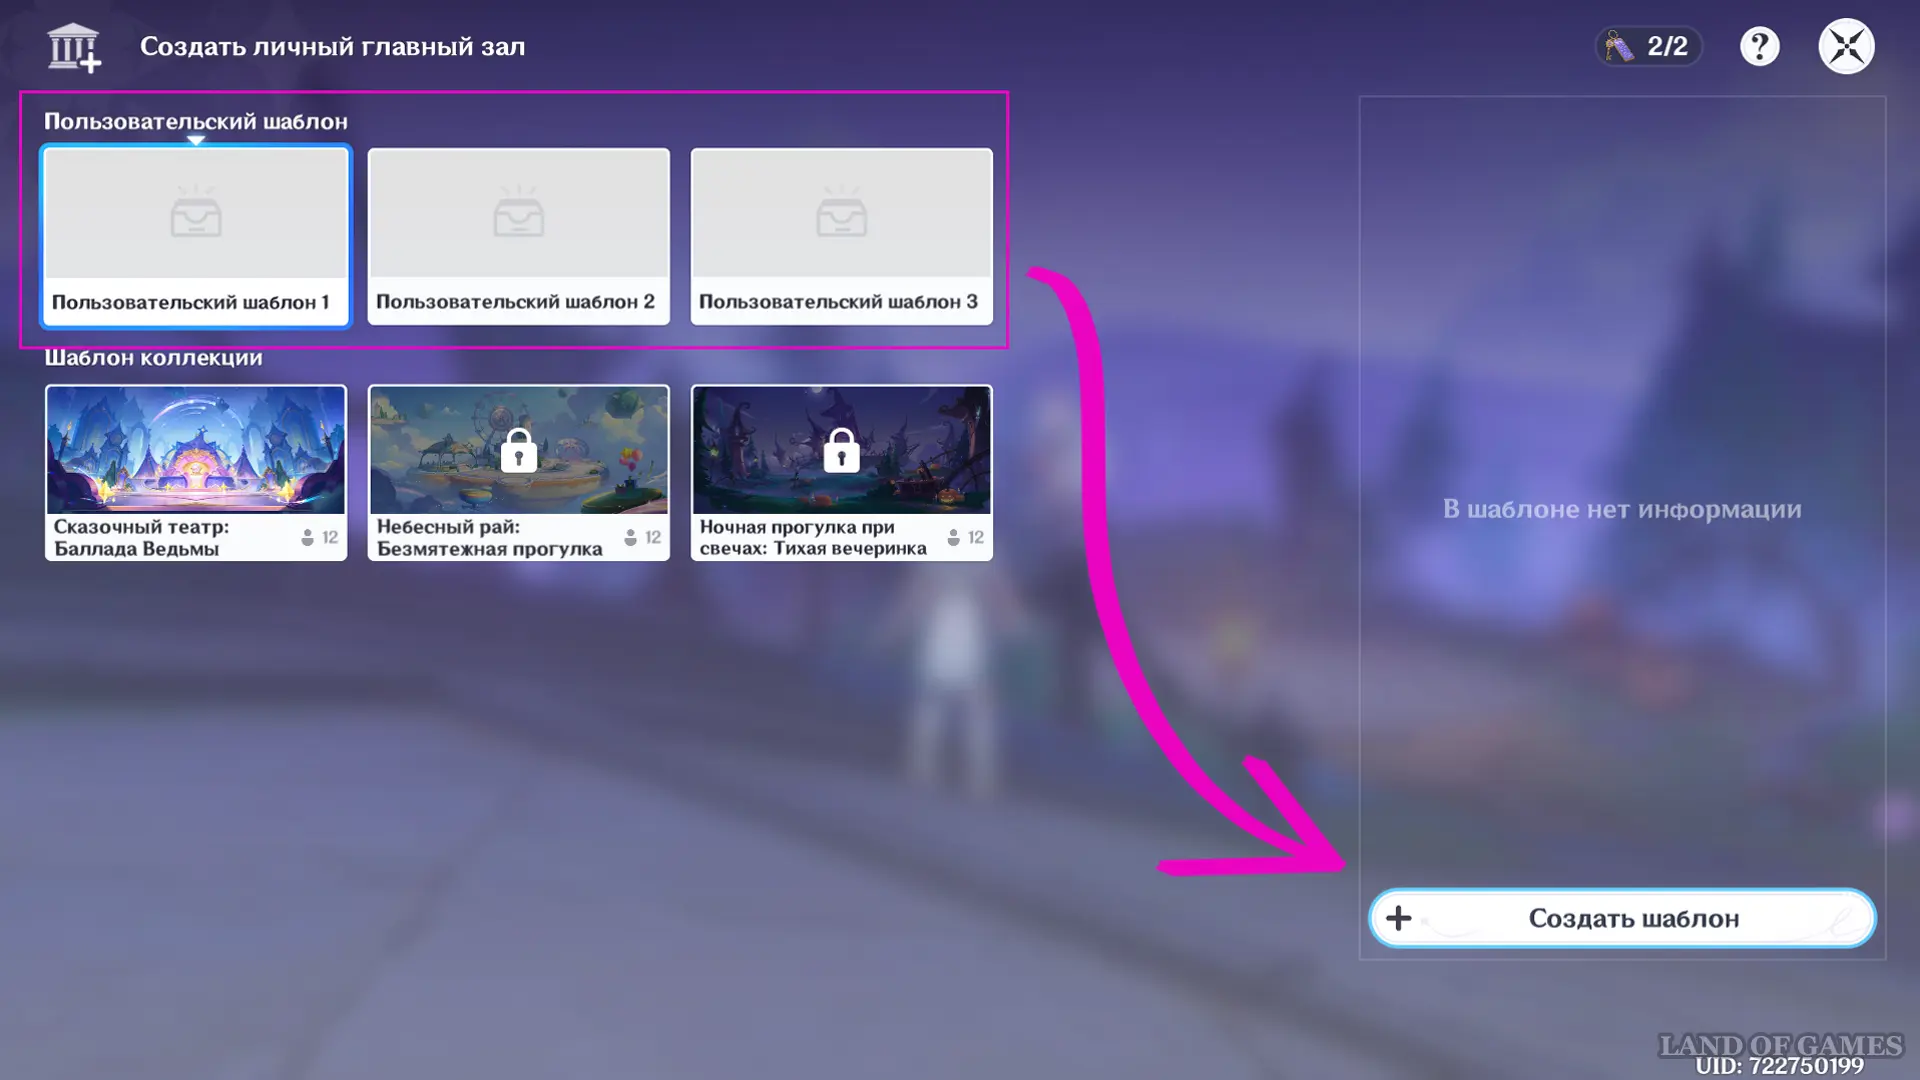The width and height of the screenshot is (1920, 1080).
Task: Select Пользовательский шаблон 1 card
Action: (x=196, y=236)
